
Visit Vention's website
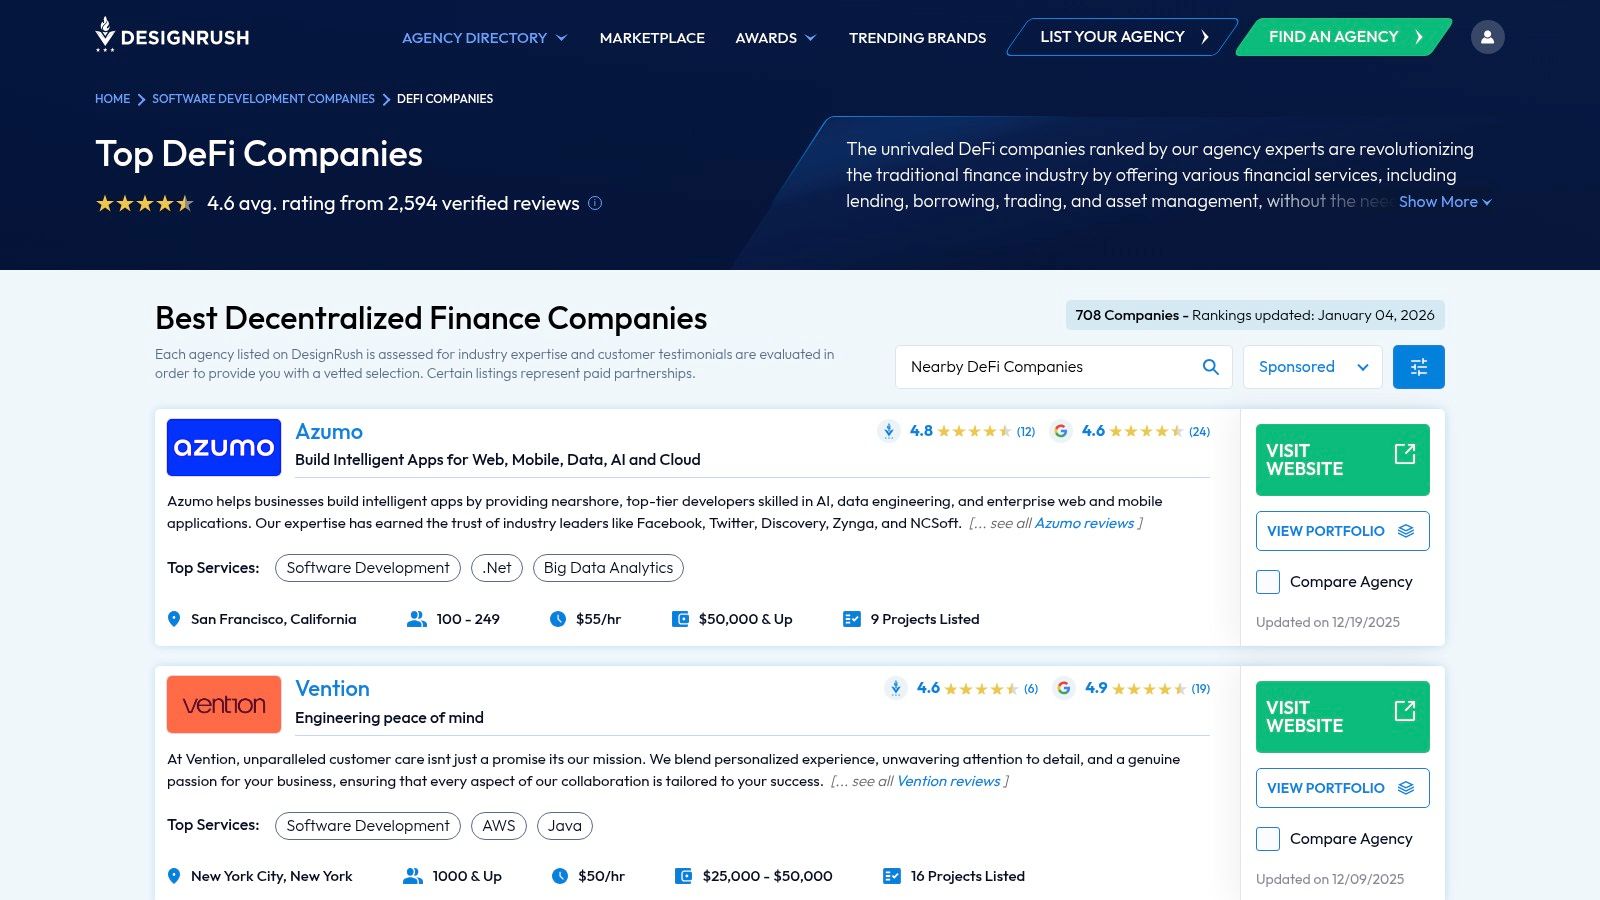pyautogui.click(x=1342, y=717)
